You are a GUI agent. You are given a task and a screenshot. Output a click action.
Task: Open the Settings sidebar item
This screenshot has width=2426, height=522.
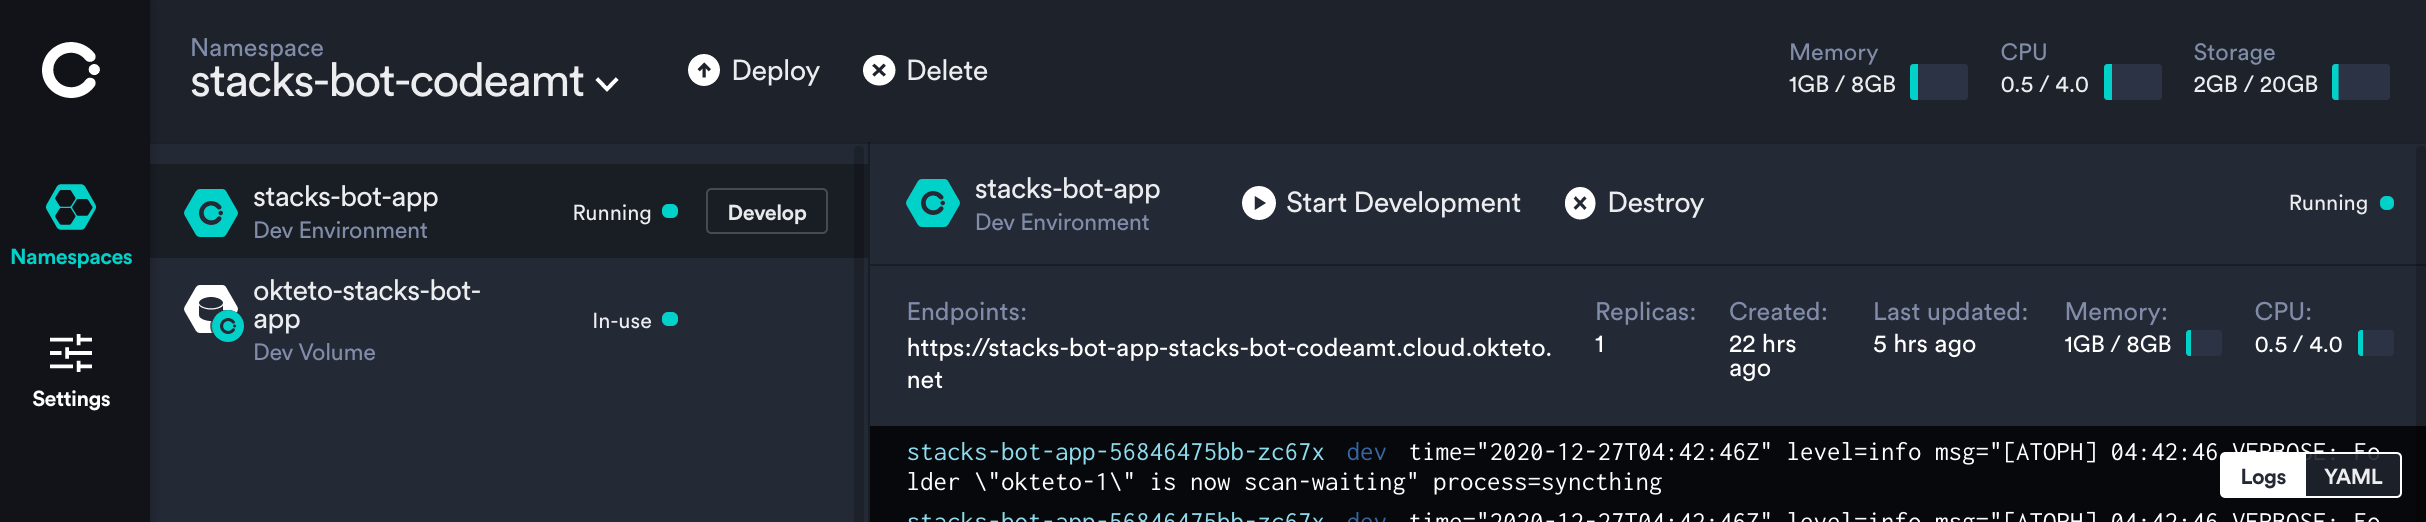(71, 371)
